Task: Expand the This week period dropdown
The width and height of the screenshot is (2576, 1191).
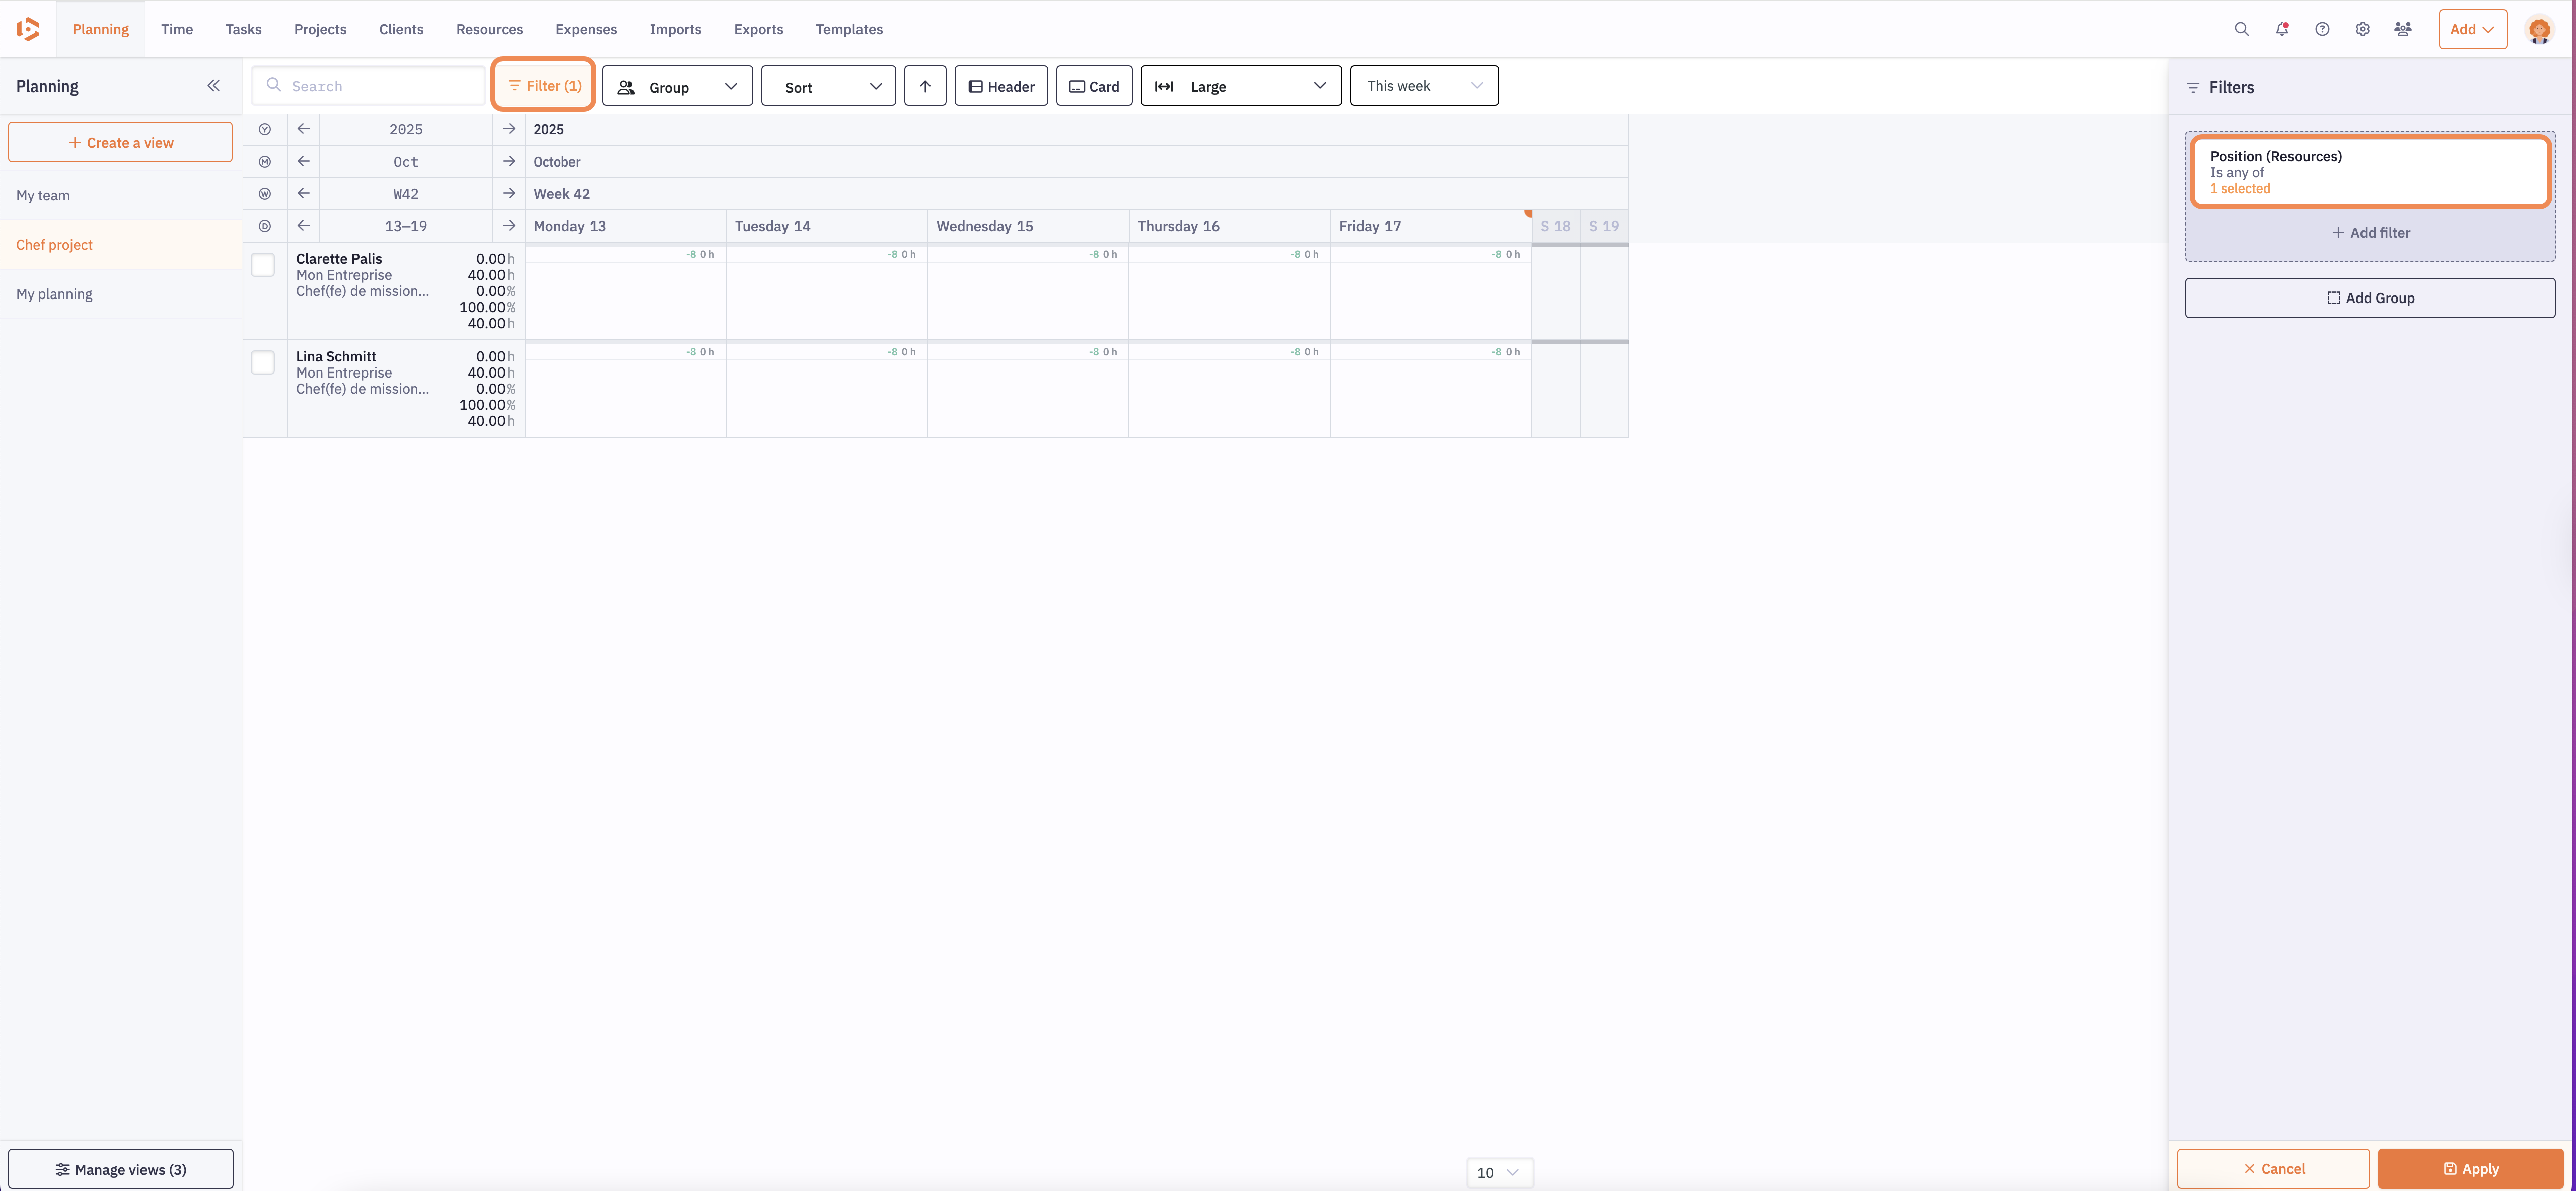Action: (x=1424, y=86)
